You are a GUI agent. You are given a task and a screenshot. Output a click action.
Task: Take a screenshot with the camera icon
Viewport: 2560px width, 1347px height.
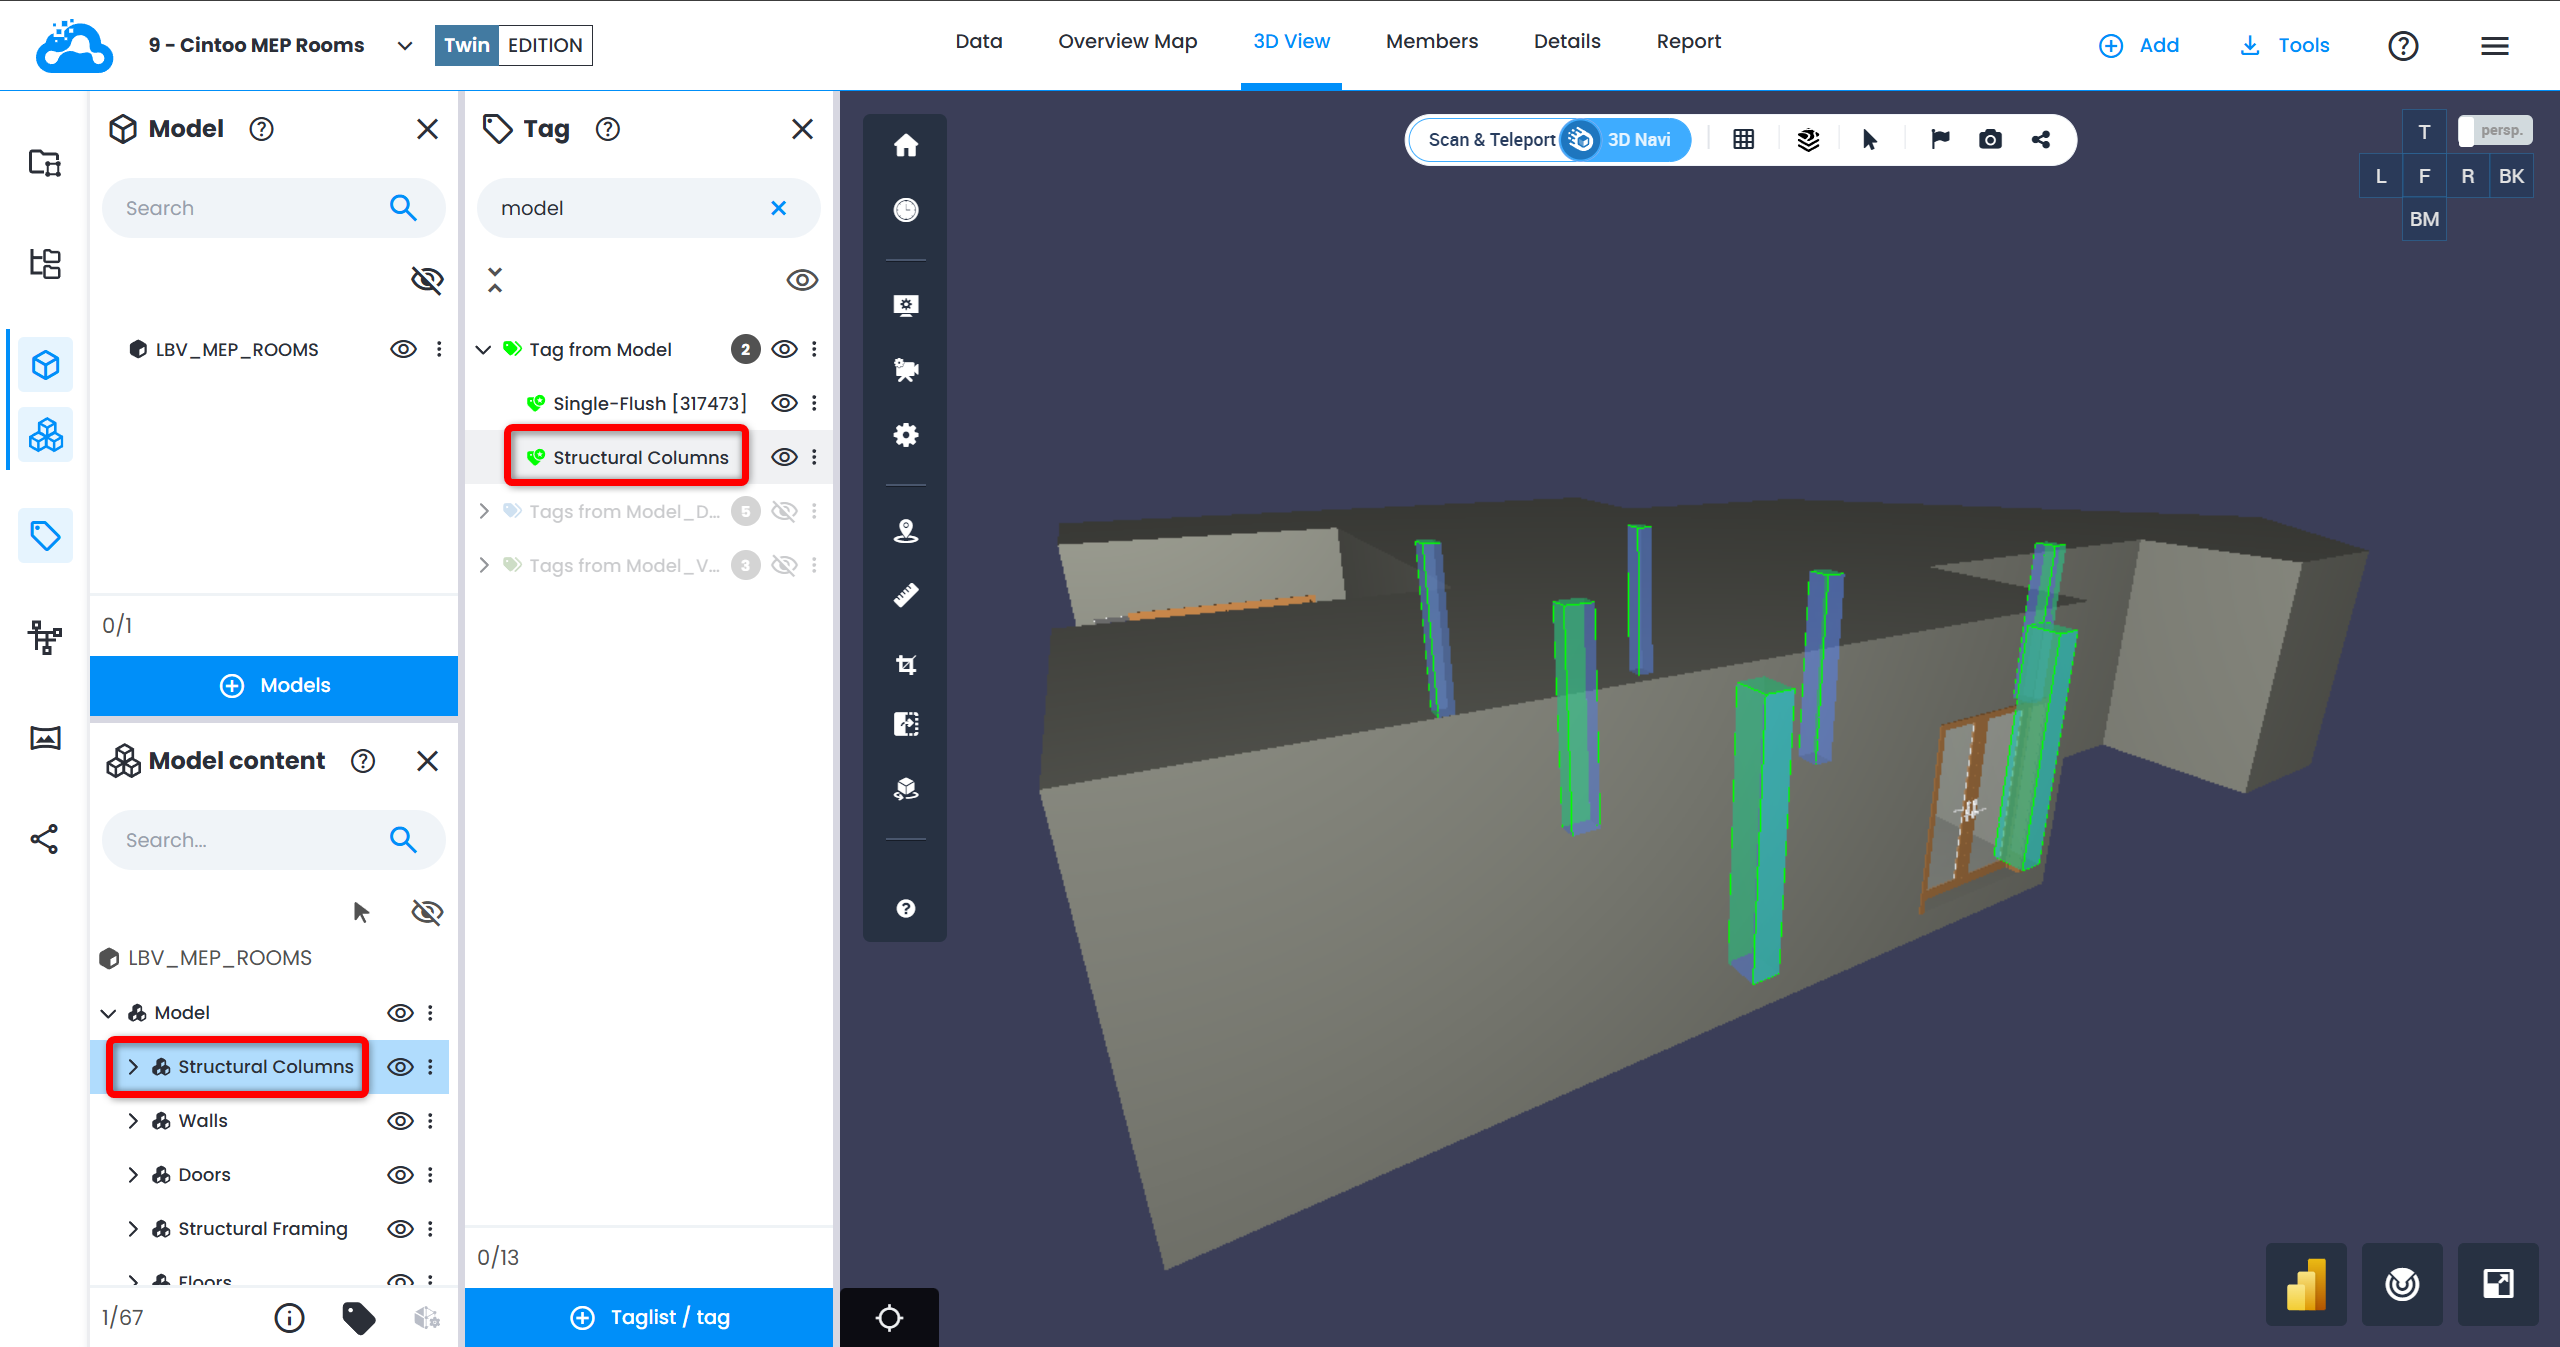point(1990,139)
